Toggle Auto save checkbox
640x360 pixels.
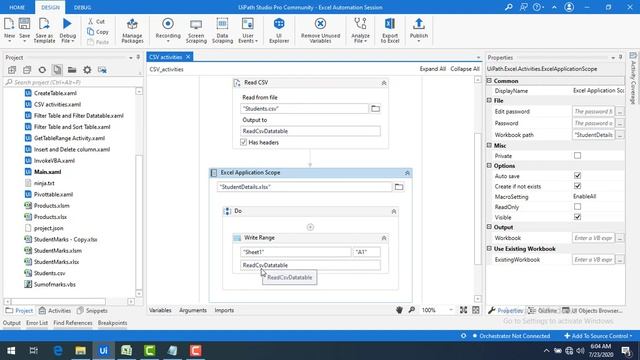pos(577,176)
